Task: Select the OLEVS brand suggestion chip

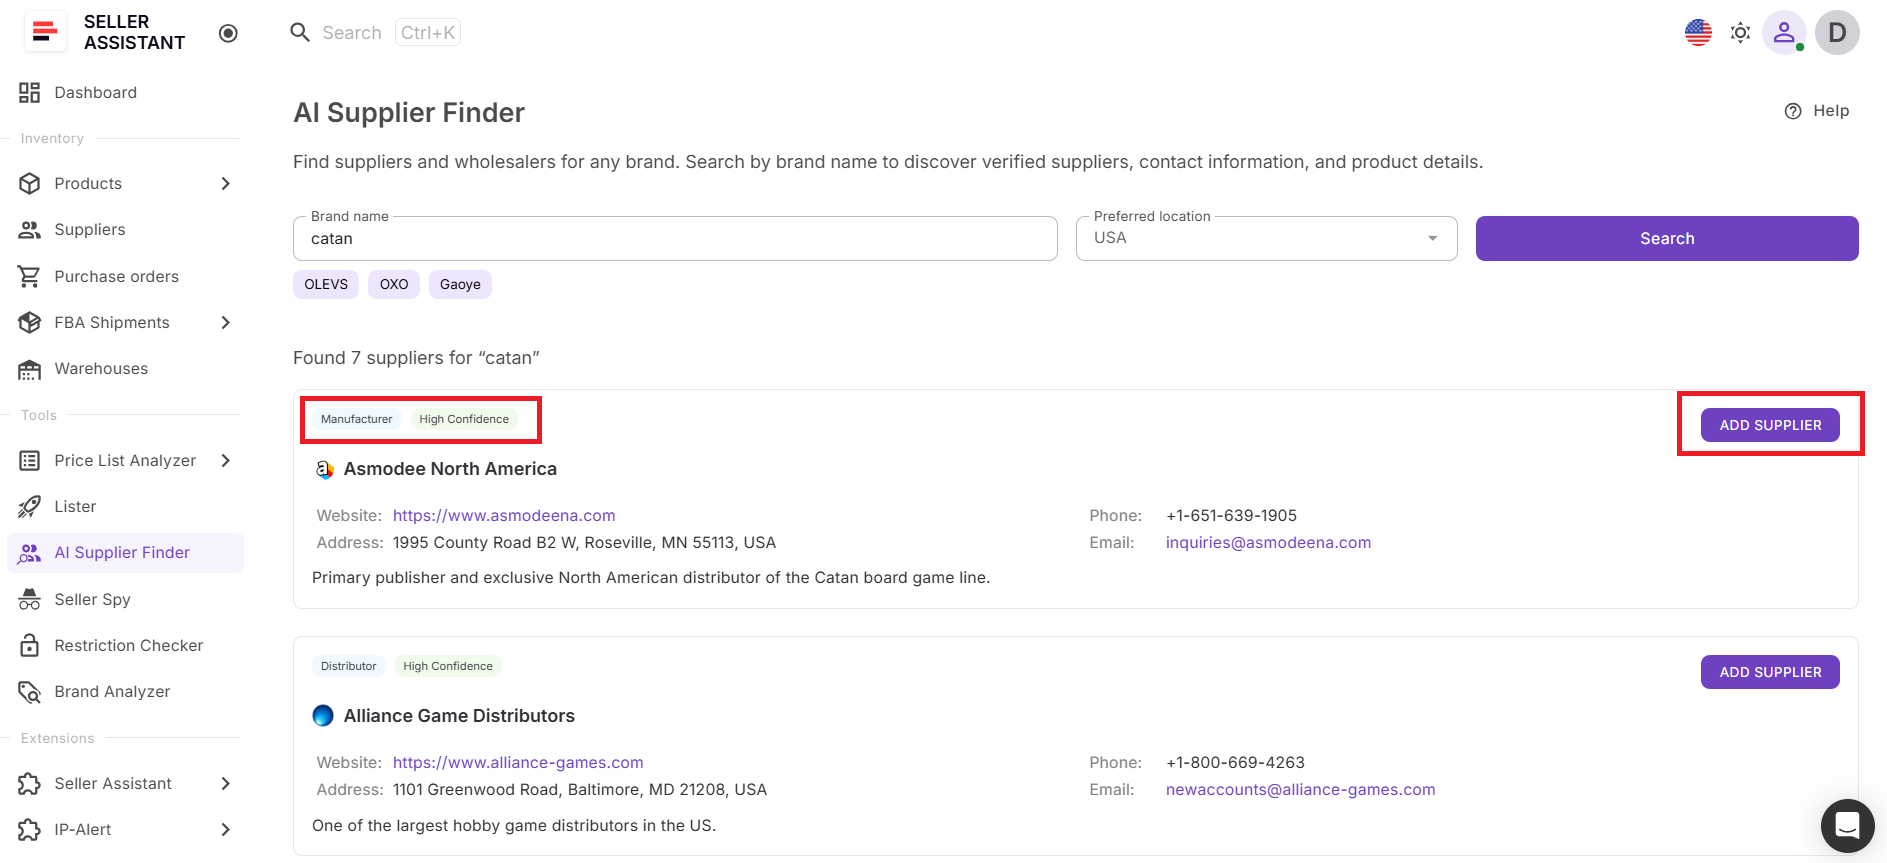Action: tap(326, 285)
